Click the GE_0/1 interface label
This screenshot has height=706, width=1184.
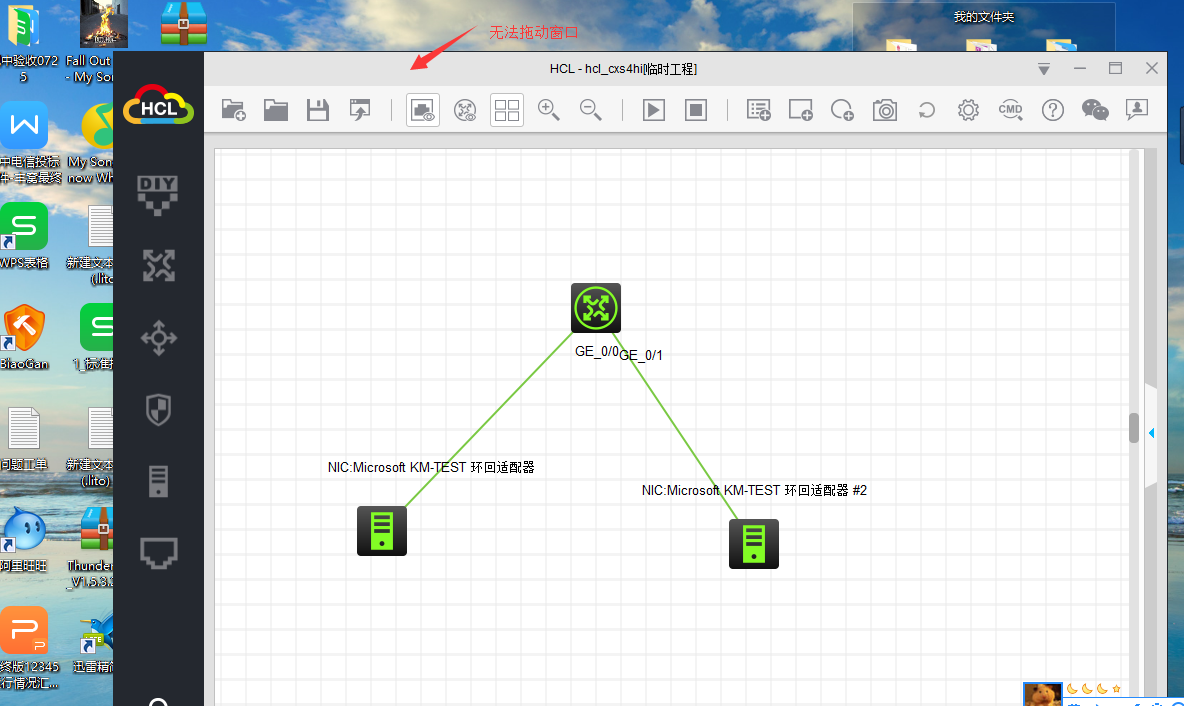coord(641,355)
